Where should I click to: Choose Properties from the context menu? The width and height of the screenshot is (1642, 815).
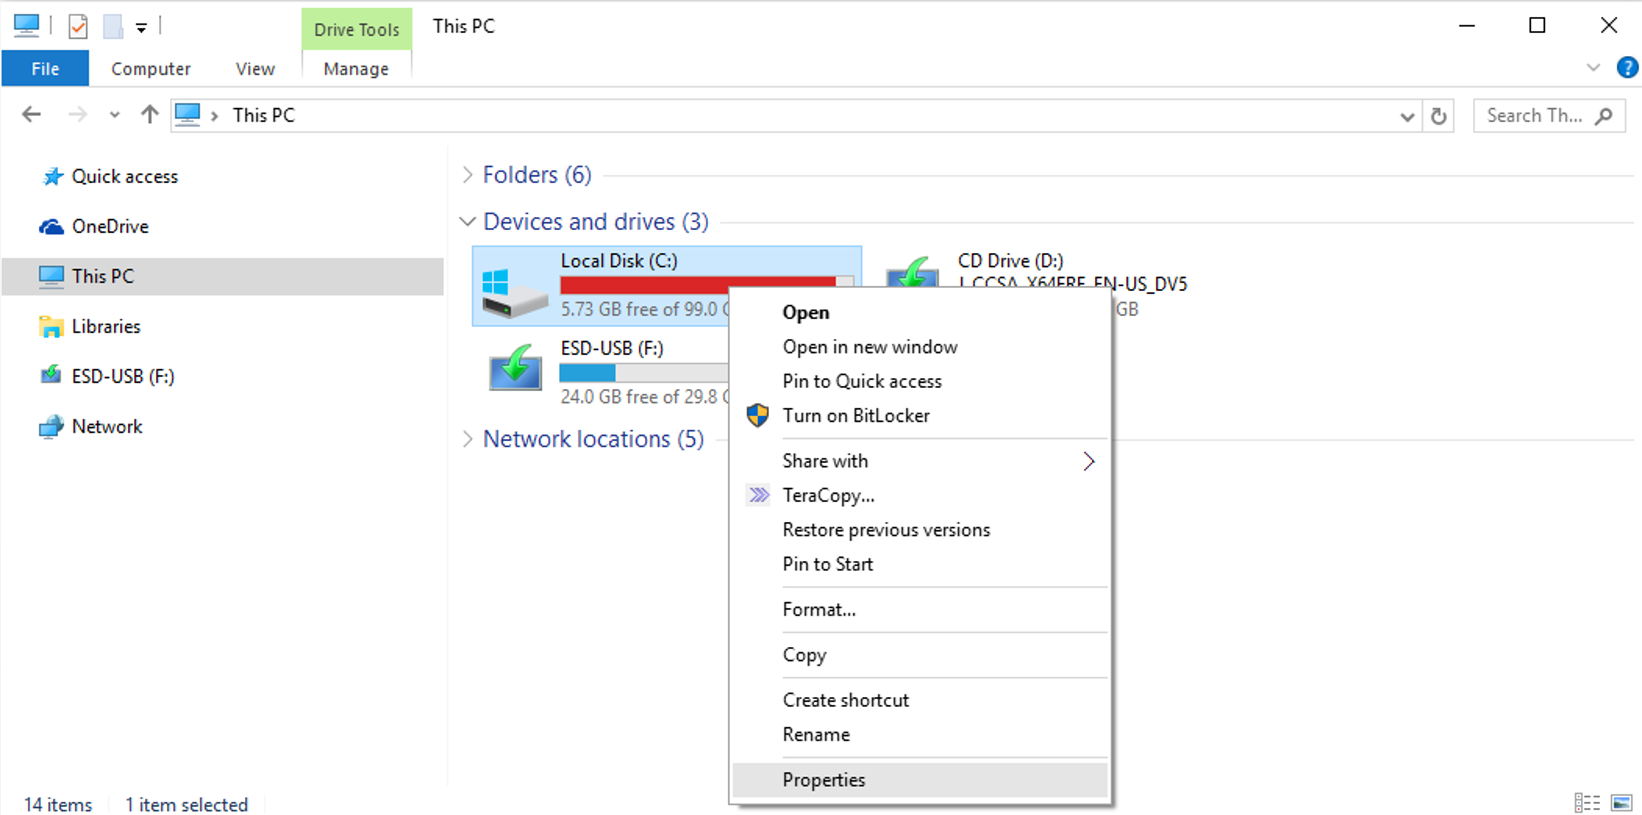pyautogui.click(x=824, y=780)
